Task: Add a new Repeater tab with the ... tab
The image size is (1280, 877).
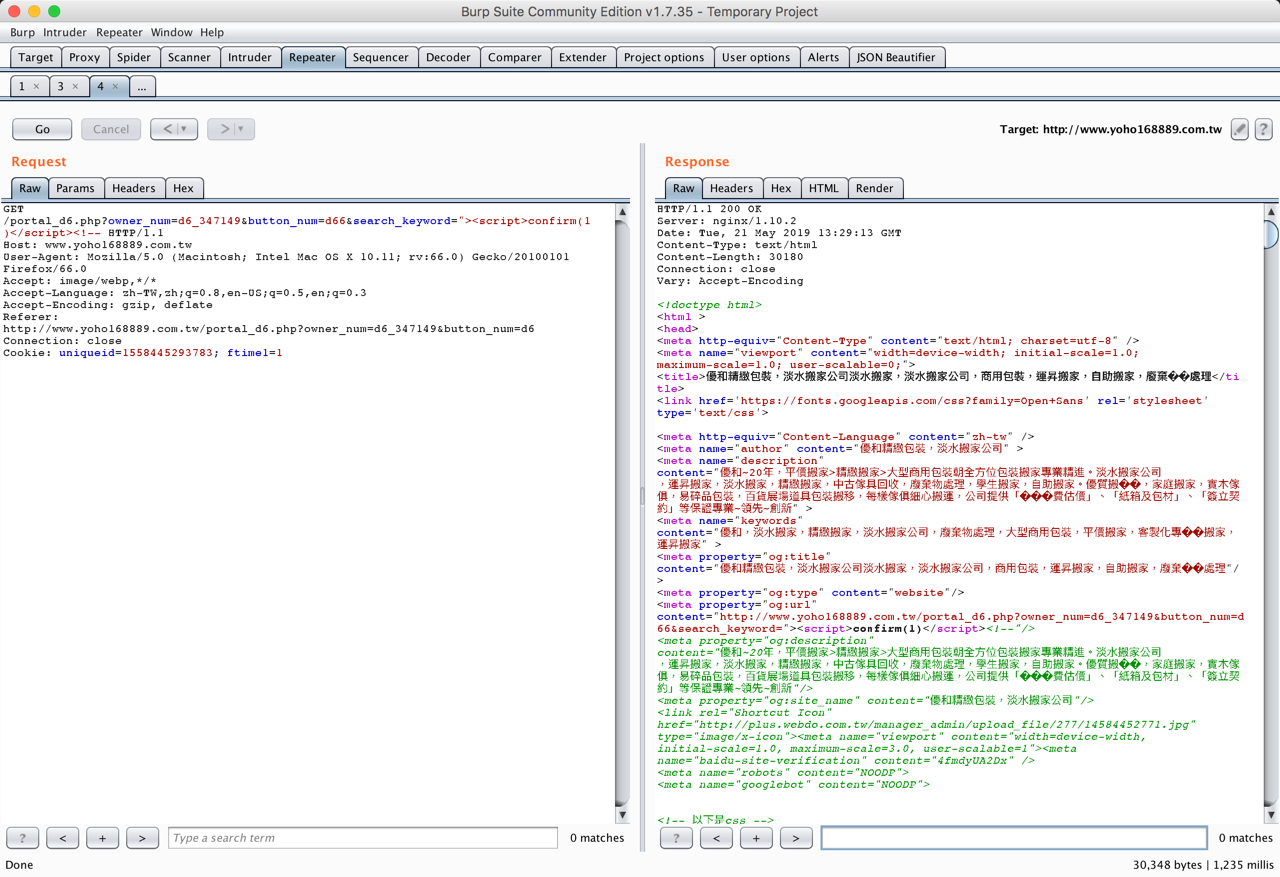Action: point(142,87)
